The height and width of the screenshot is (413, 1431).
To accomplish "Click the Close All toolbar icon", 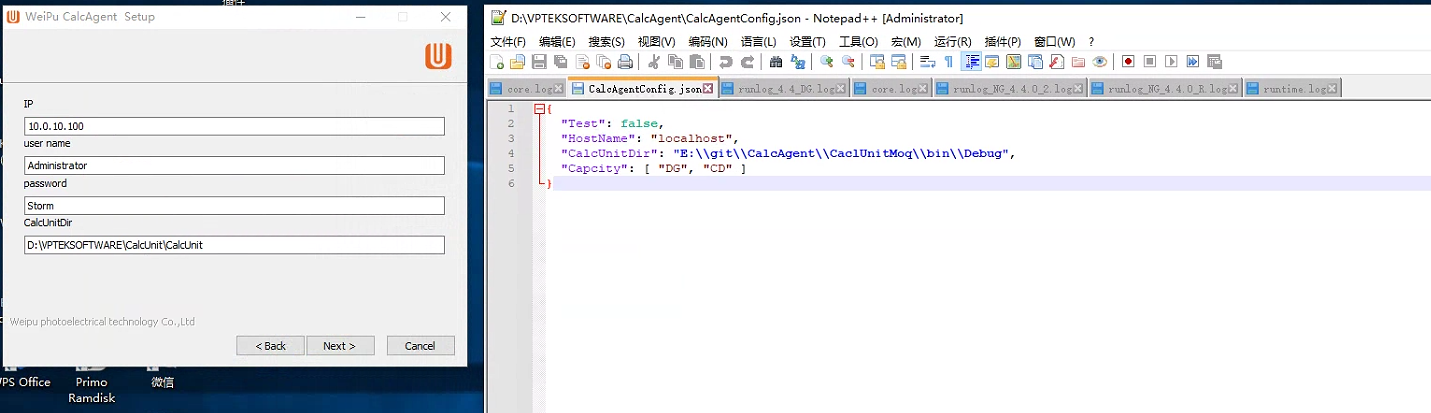I will point(603,61).
